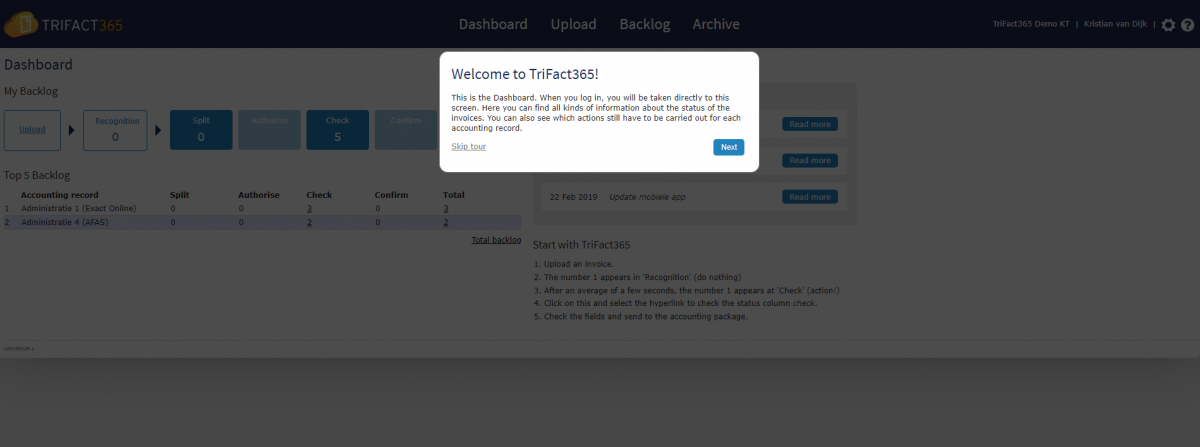Click the Total column header
Screen dimensions: 1200x447
click(x=454, y=195)
